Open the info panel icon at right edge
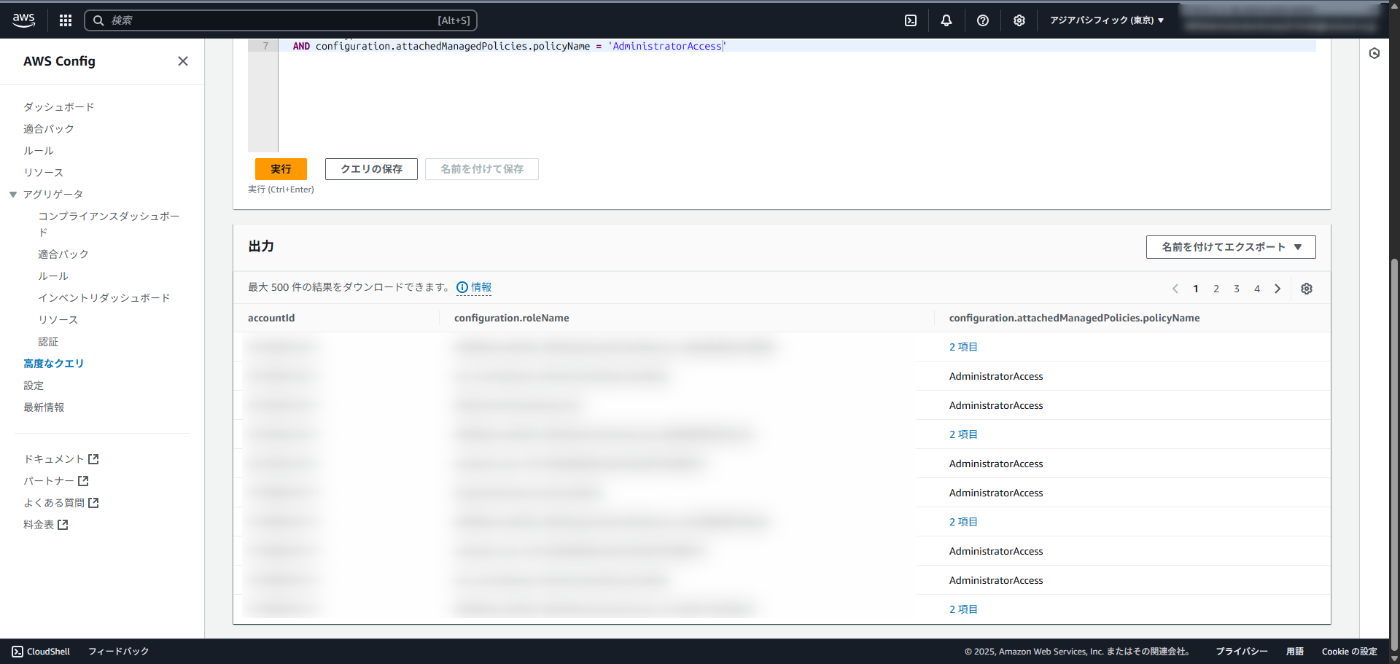 pyautogui.click(x=1375, y=54)
